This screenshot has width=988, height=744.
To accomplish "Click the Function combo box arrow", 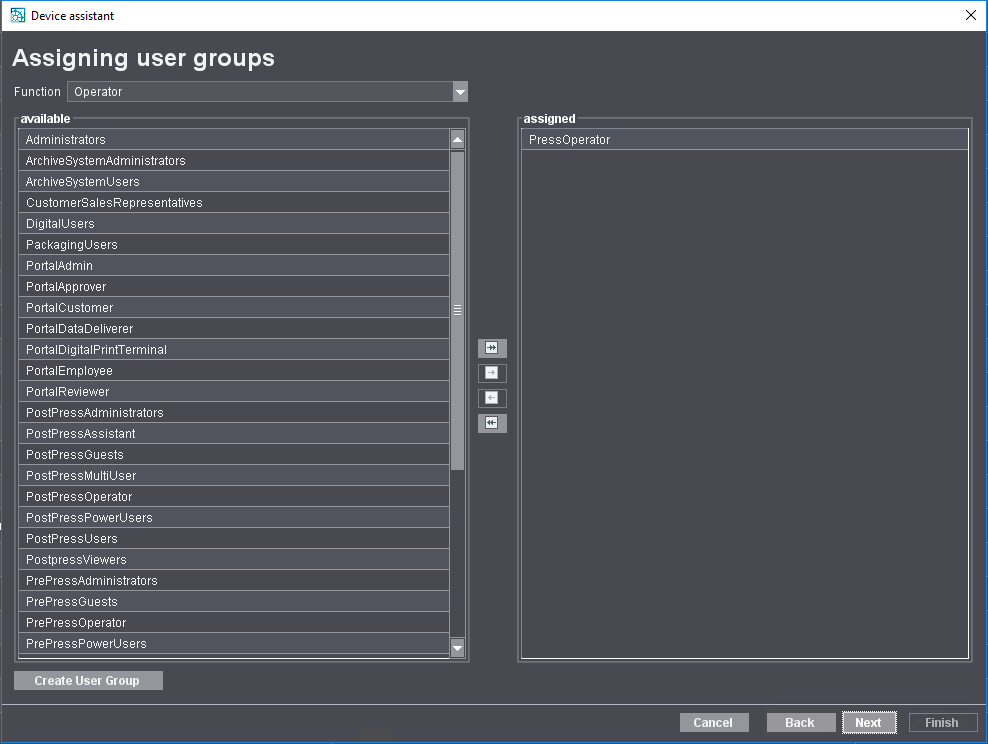I will [x=460, y=91].
